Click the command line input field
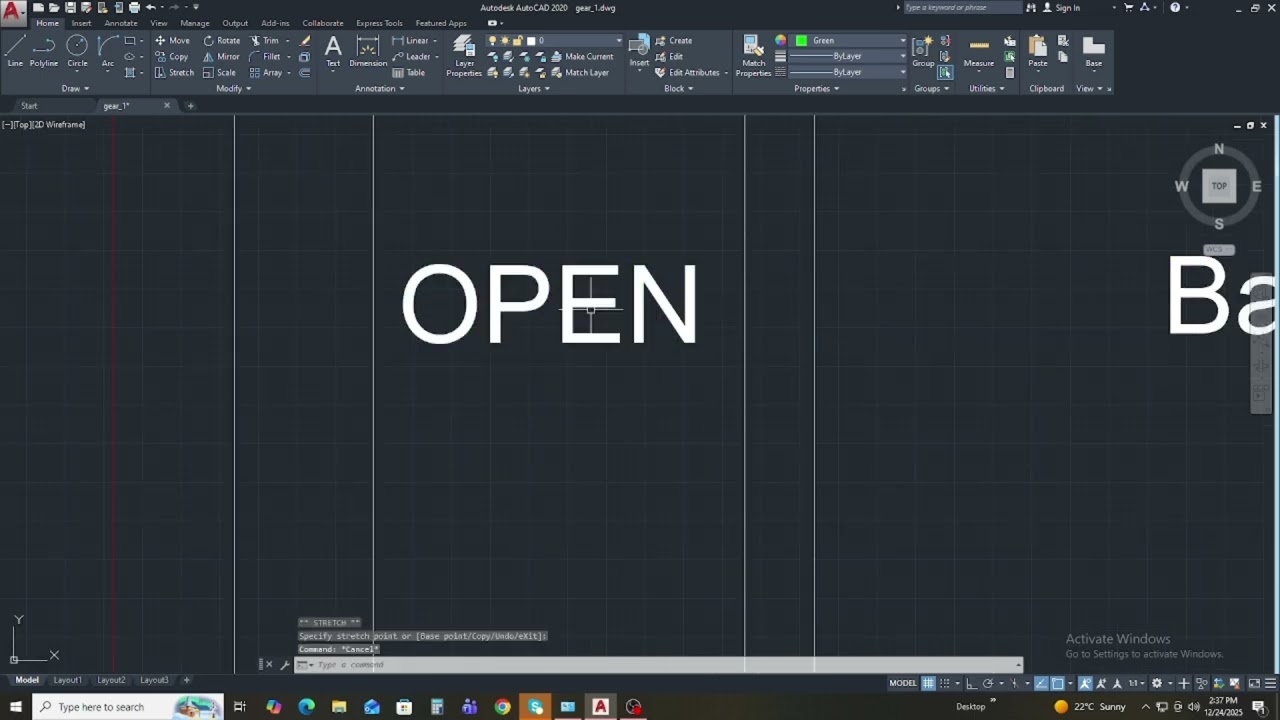The image size is (1280, 720). 660,665
